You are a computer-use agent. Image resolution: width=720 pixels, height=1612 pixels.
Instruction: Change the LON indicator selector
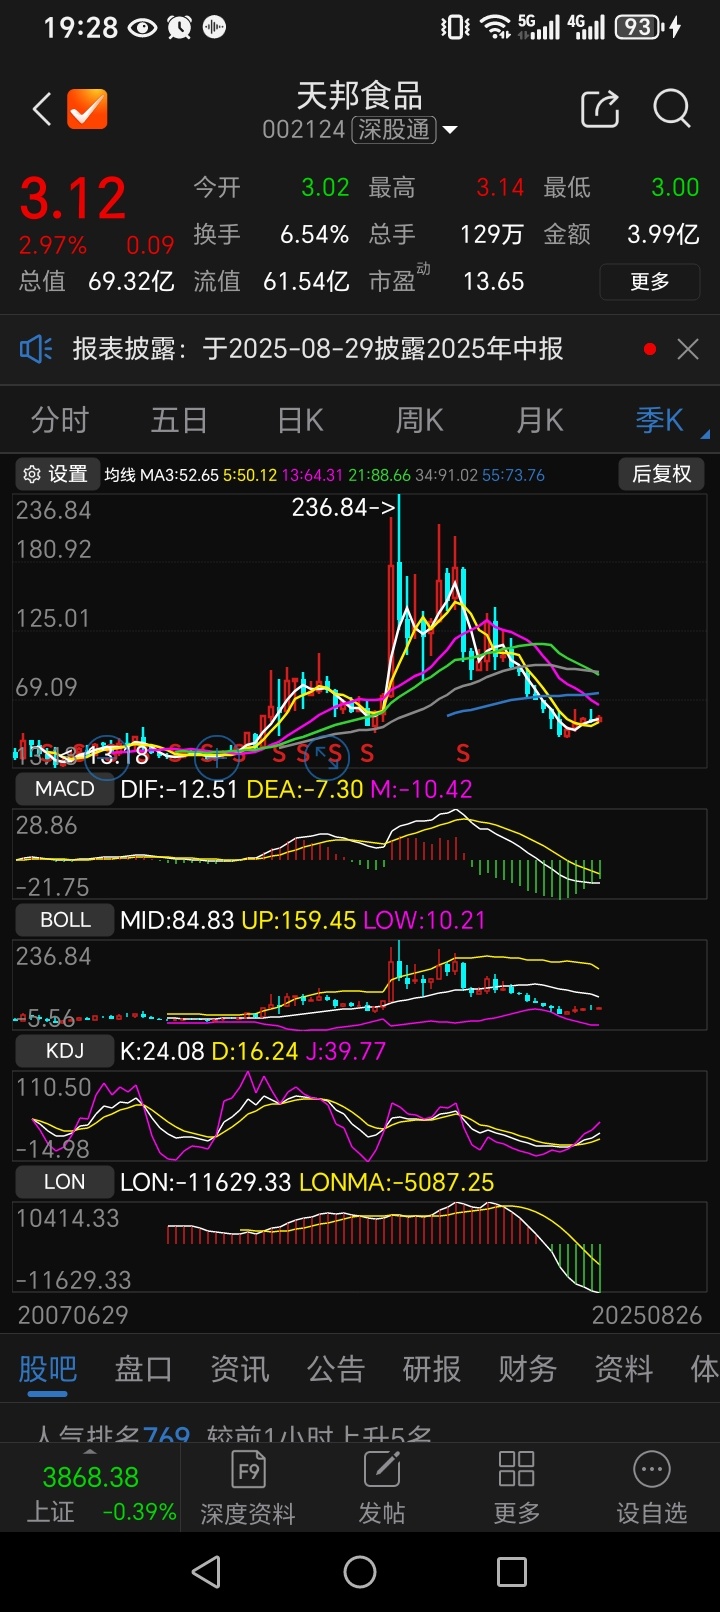point(64,1182)
